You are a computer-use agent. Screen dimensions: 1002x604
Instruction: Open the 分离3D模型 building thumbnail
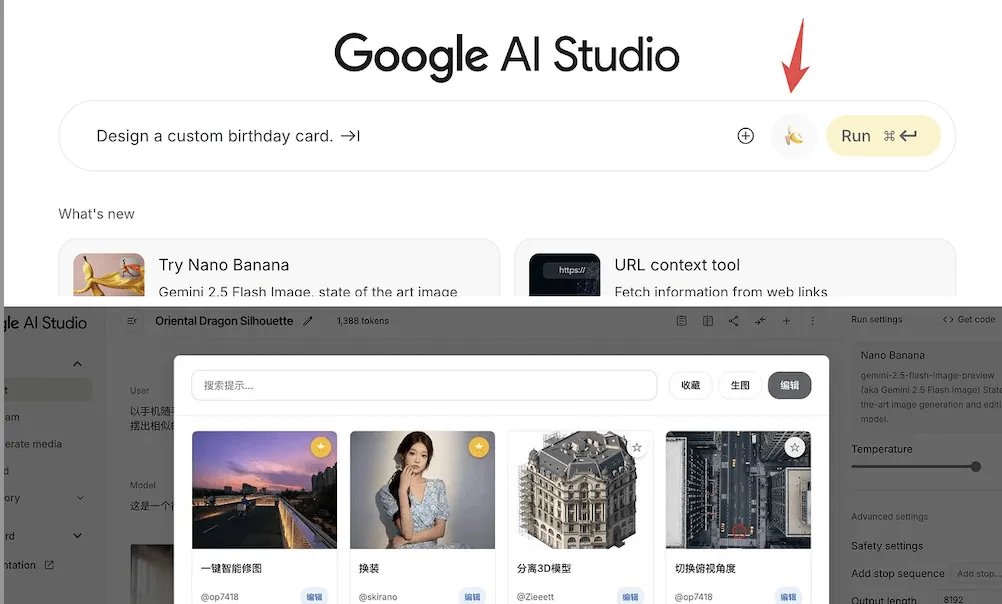pos(580,490)
